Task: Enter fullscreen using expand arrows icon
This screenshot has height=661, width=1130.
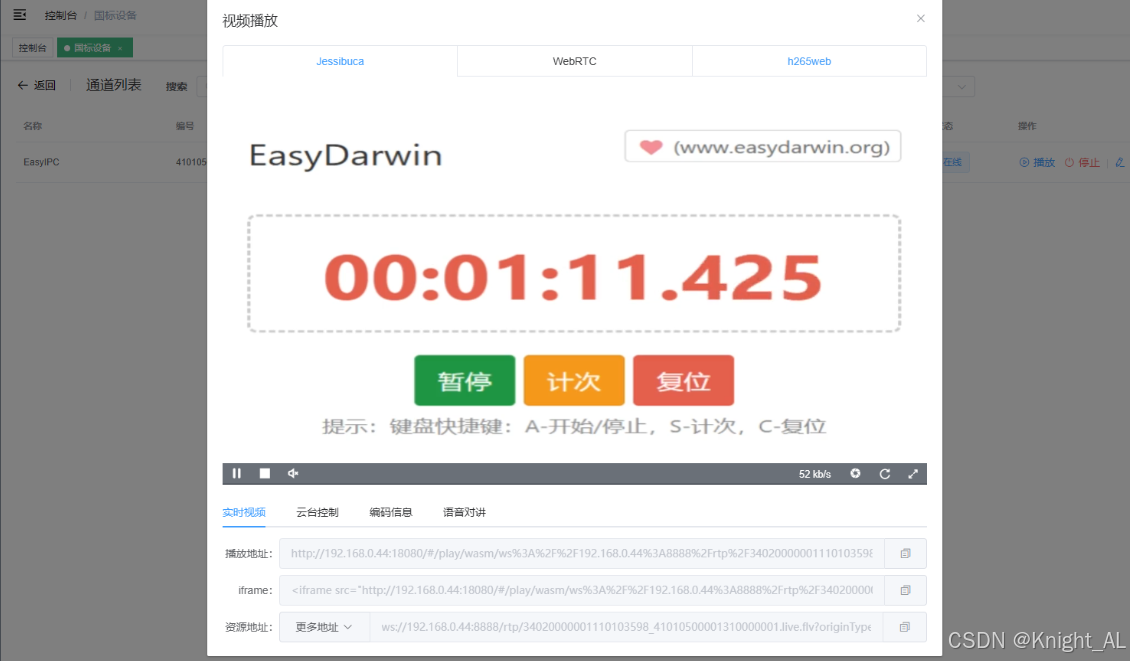Action: pos(912,474)
